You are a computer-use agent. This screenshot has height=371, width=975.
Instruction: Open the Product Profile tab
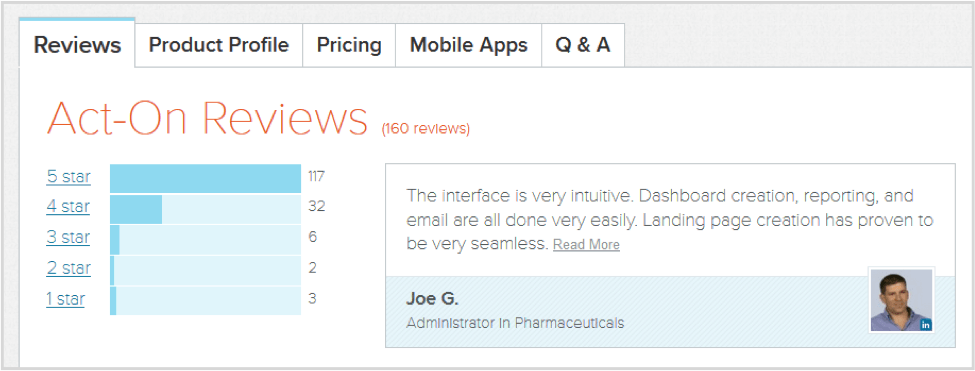pos(219,45)
